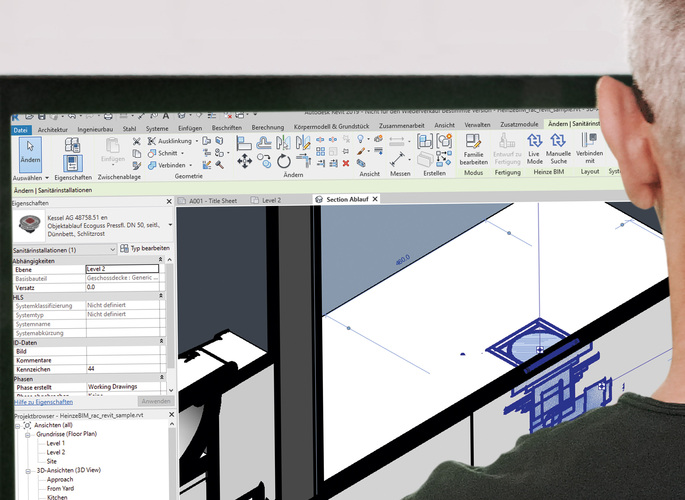Open Sanitärinstallationen (1) filter dropdown
The image size is (685, 500).
click(110, 248)
